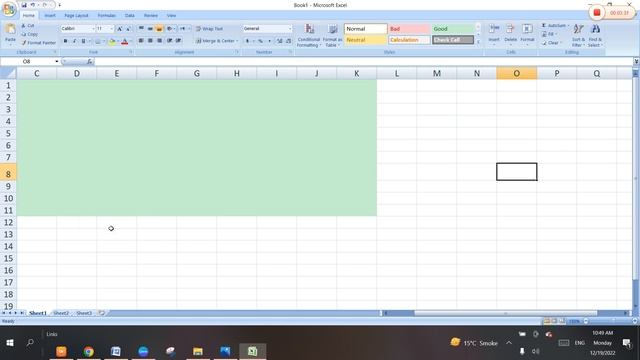Toggle Underline formatting
The height and width of the screenshot is (360, 640).
(83, 41)
